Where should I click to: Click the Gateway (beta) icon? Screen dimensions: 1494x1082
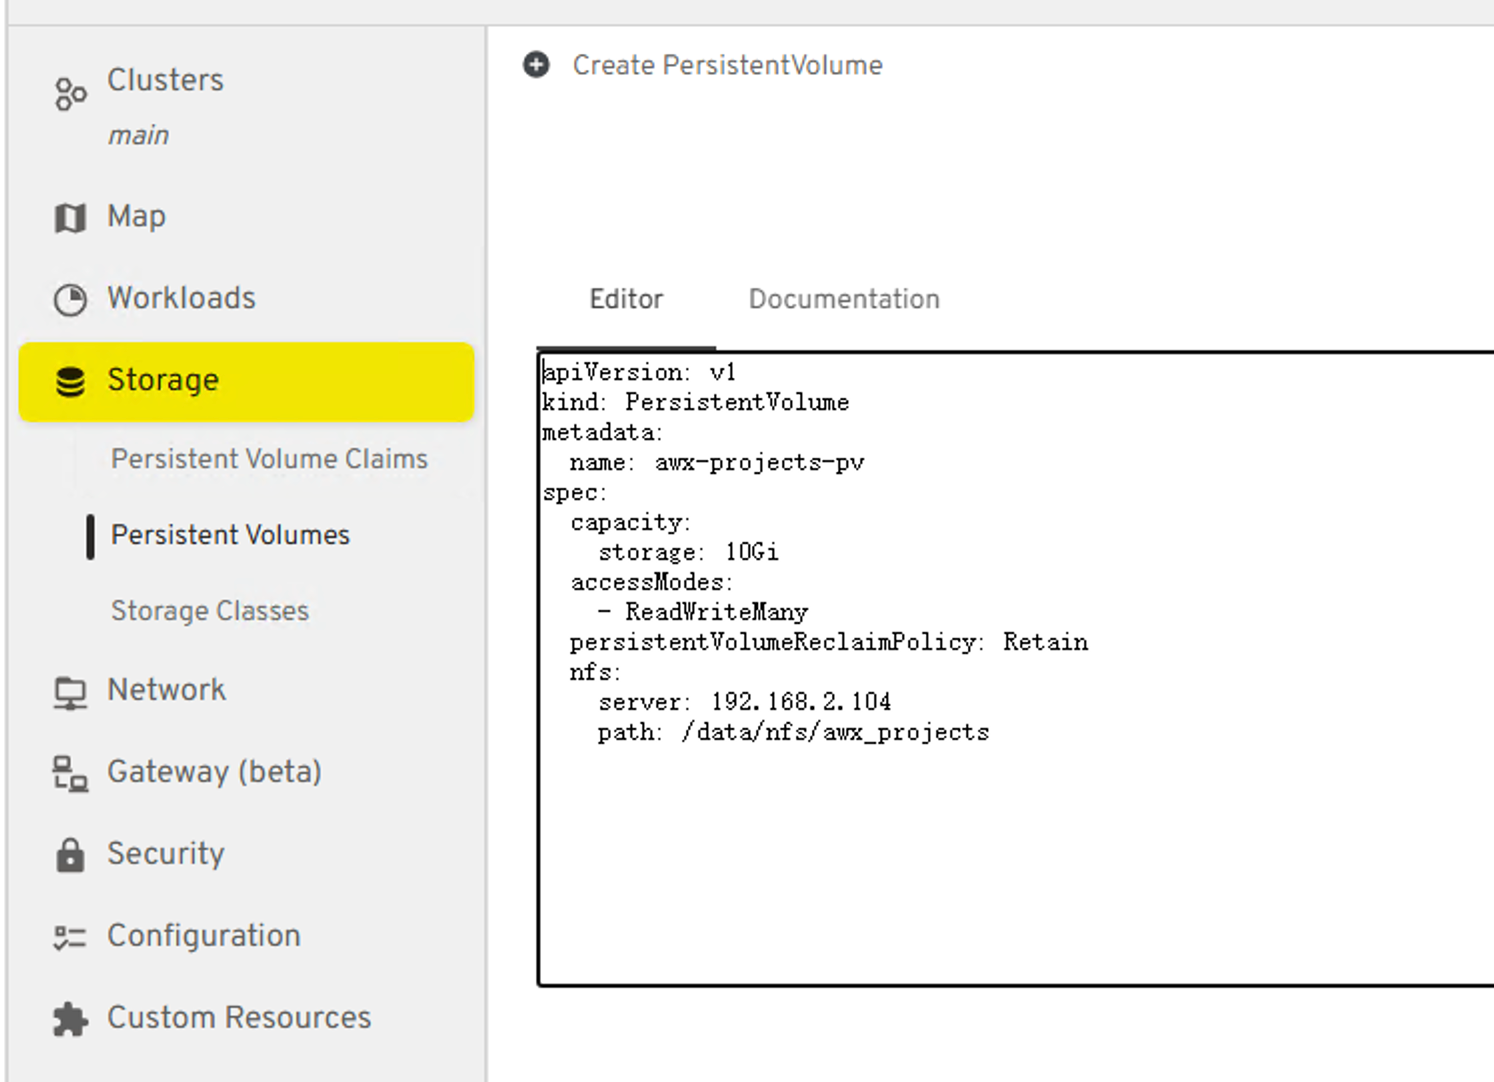coord(70,773)
